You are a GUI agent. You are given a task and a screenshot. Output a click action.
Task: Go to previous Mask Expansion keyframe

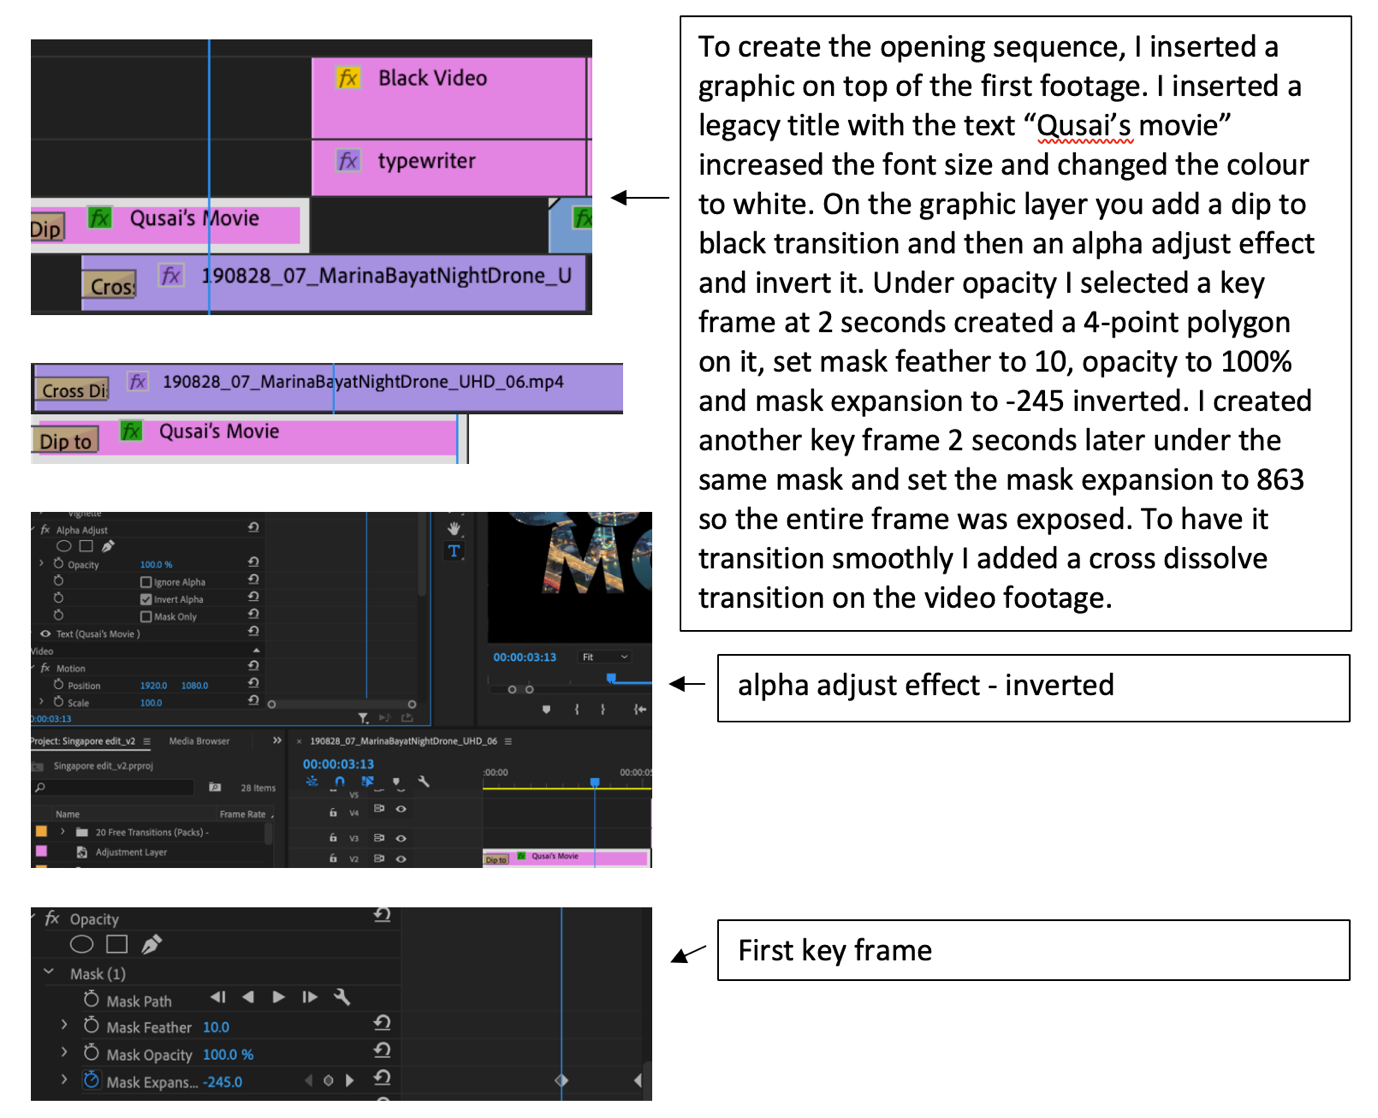pos(308,1080)
